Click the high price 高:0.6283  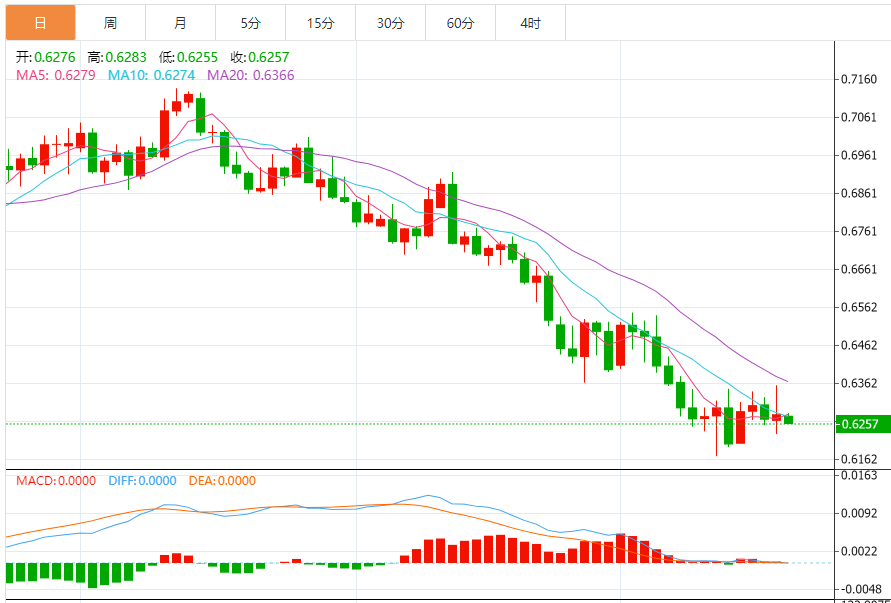117,57
